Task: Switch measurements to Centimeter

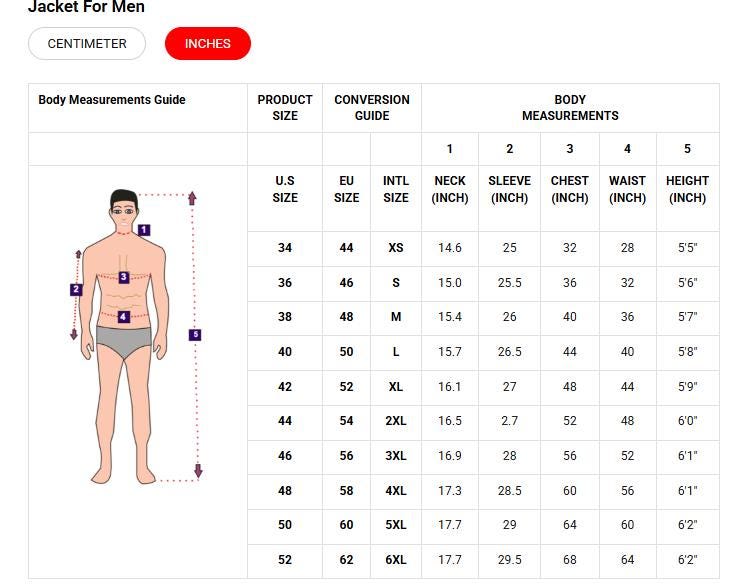Action: (x=87, y=44)
